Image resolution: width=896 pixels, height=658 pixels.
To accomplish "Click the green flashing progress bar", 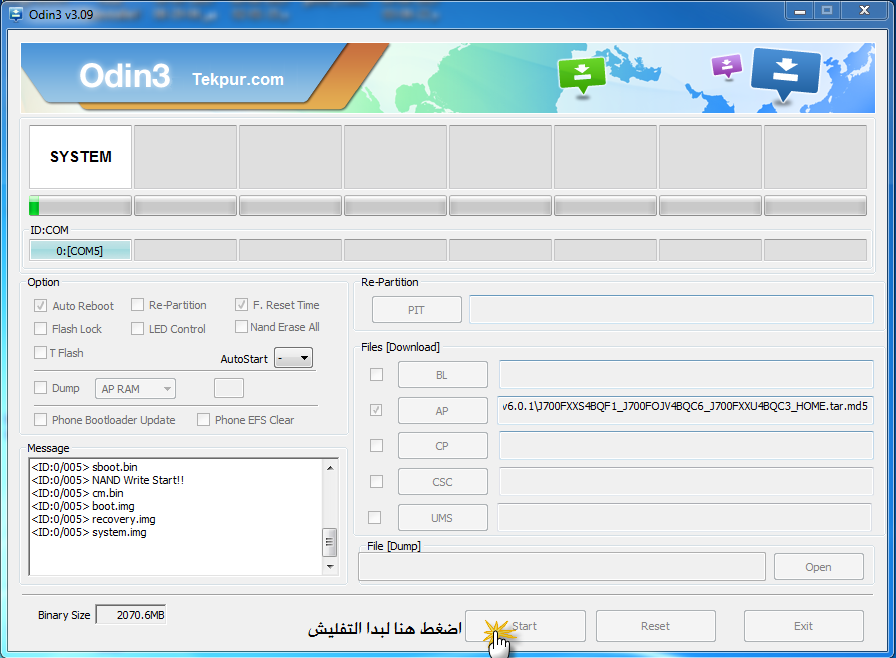I will pyautogui.click(x=80, y=206).
